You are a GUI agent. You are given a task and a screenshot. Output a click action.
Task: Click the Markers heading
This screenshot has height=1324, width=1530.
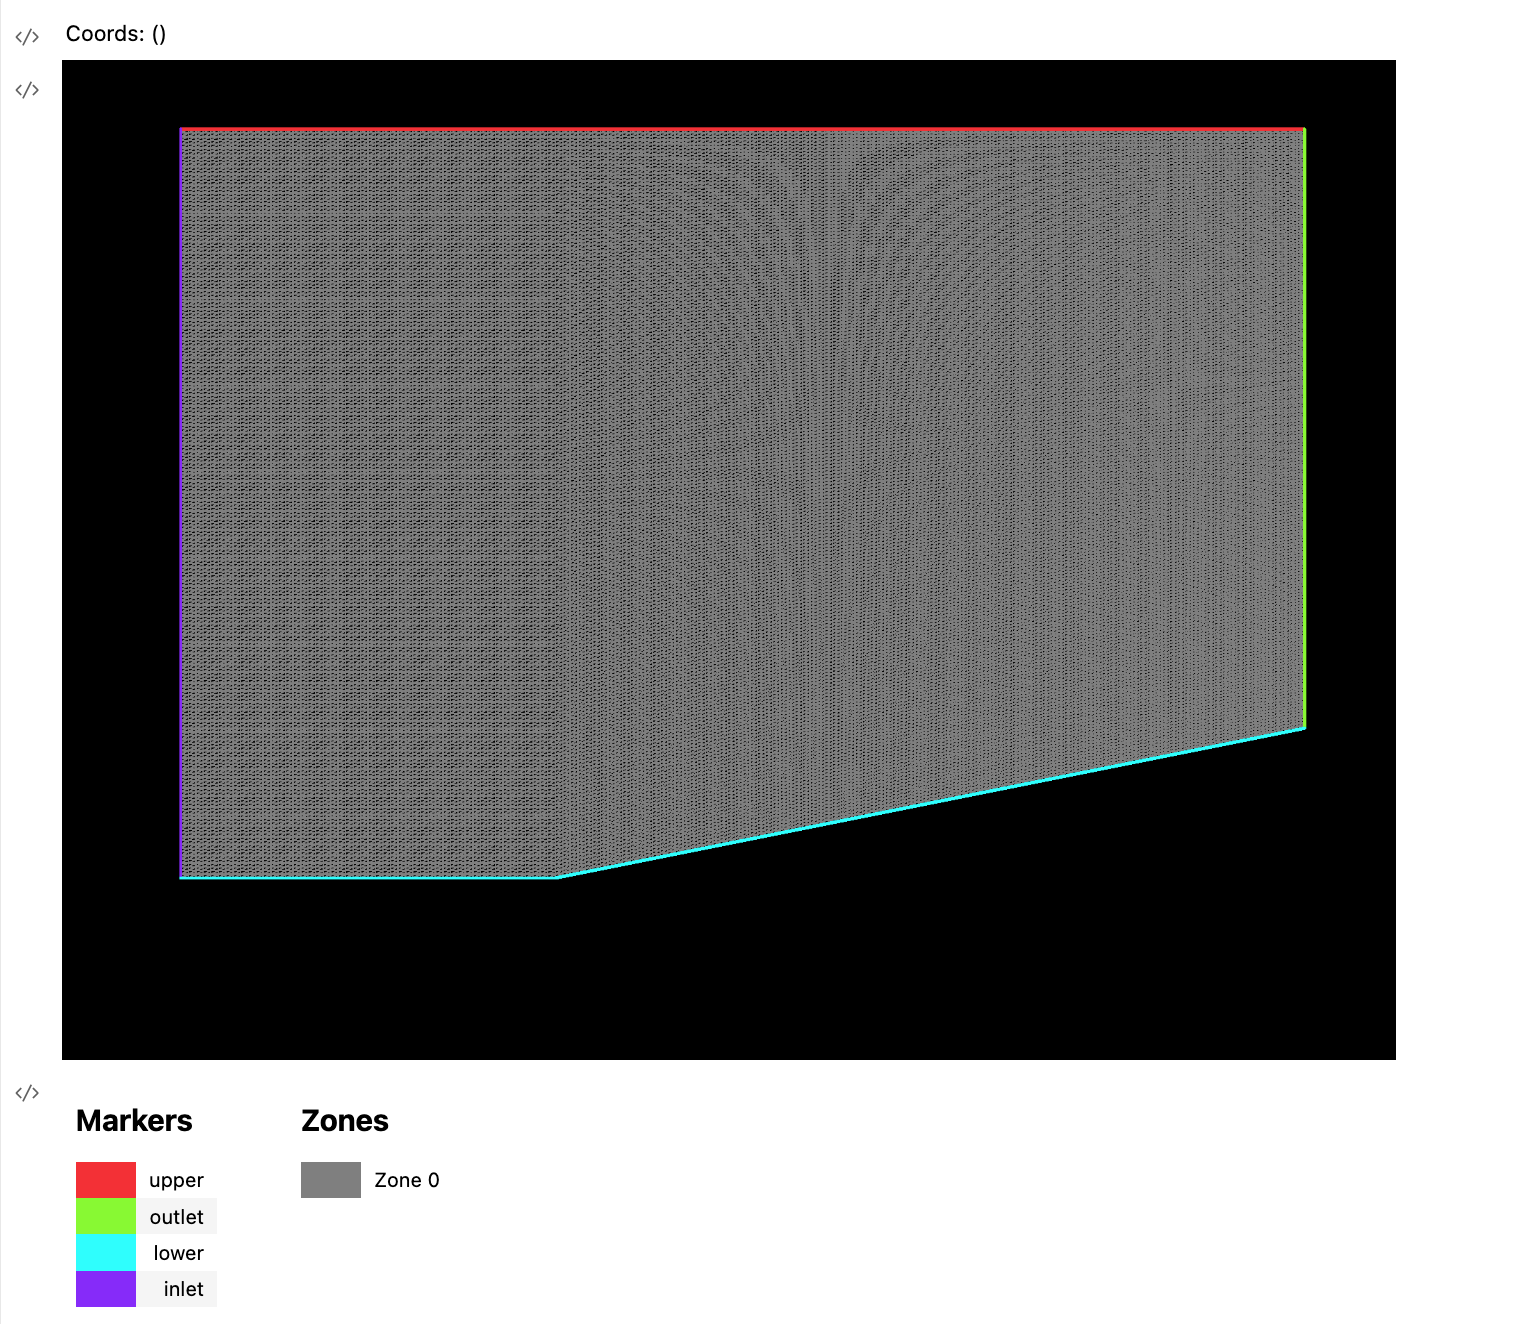coord(134,1121)
